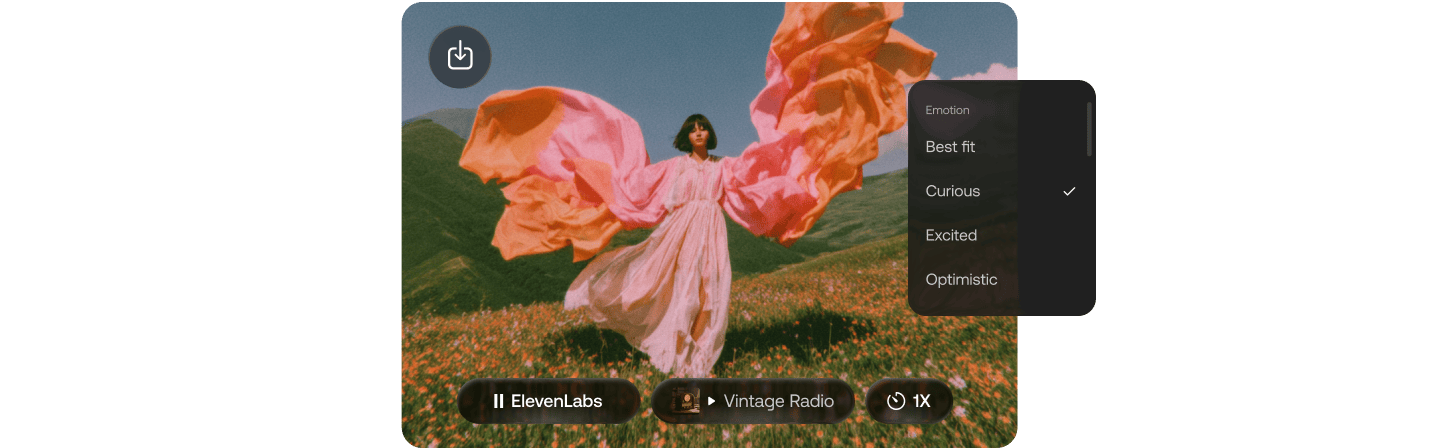Click the checkmark next to Curious

tap(1069, 191)
